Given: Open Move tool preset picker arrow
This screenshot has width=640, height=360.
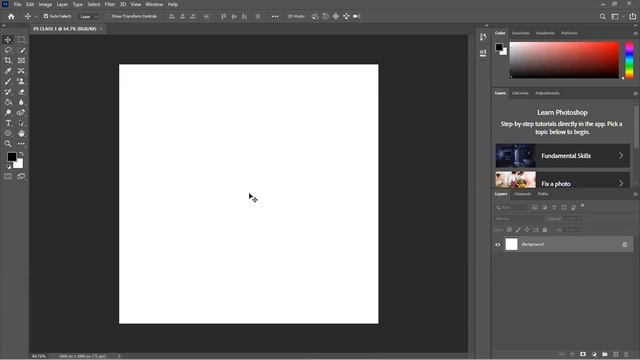Looking at the screenshot, I should 36,17.
